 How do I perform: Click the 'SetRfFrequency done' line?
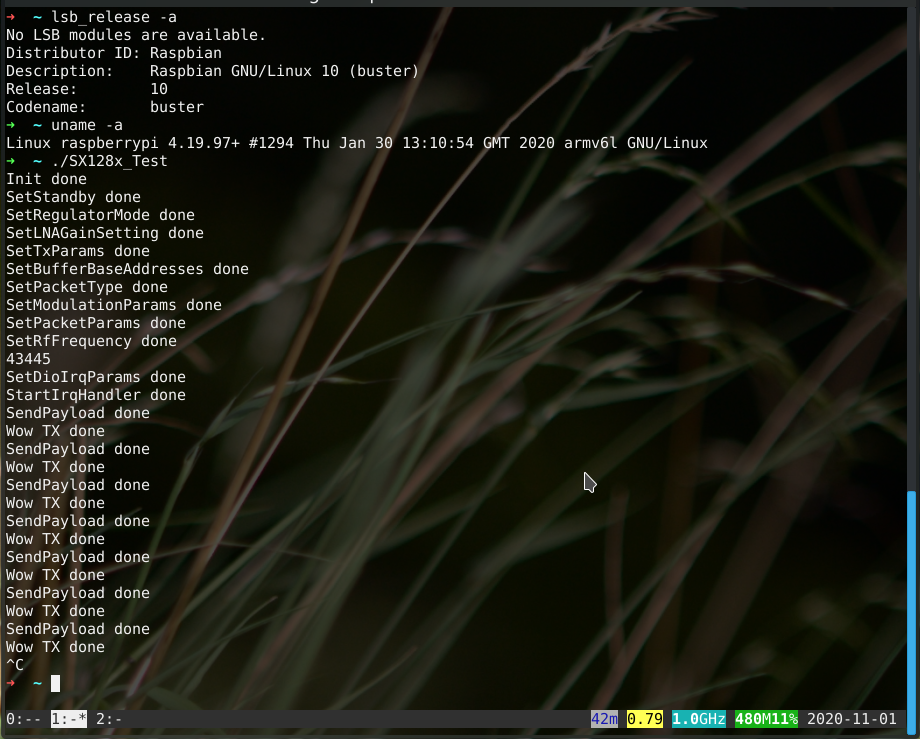point(92,341)
